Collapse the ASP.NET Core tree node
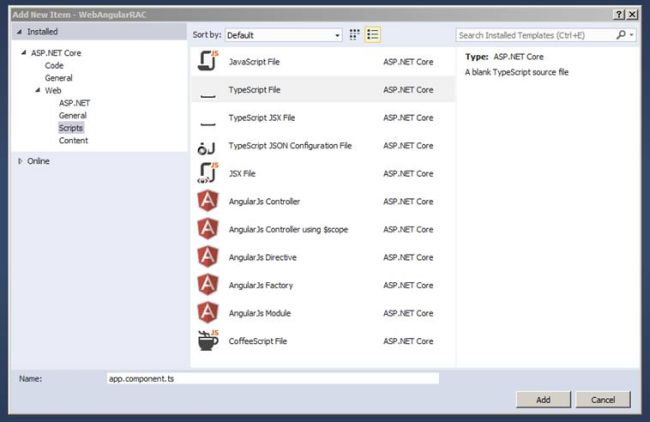Screen dimensions: 650x422 [x=24, y=53]
